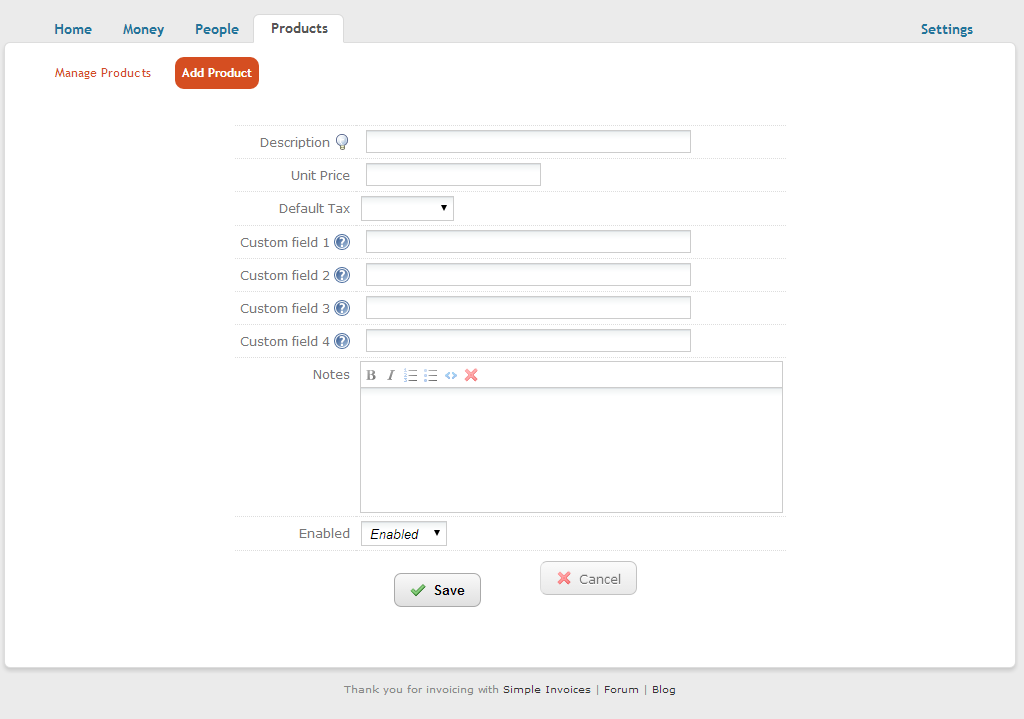Click the Description lightbulb hint icon
The height and width of the screenshot is (719, 1024).
[x=342, y=142]
